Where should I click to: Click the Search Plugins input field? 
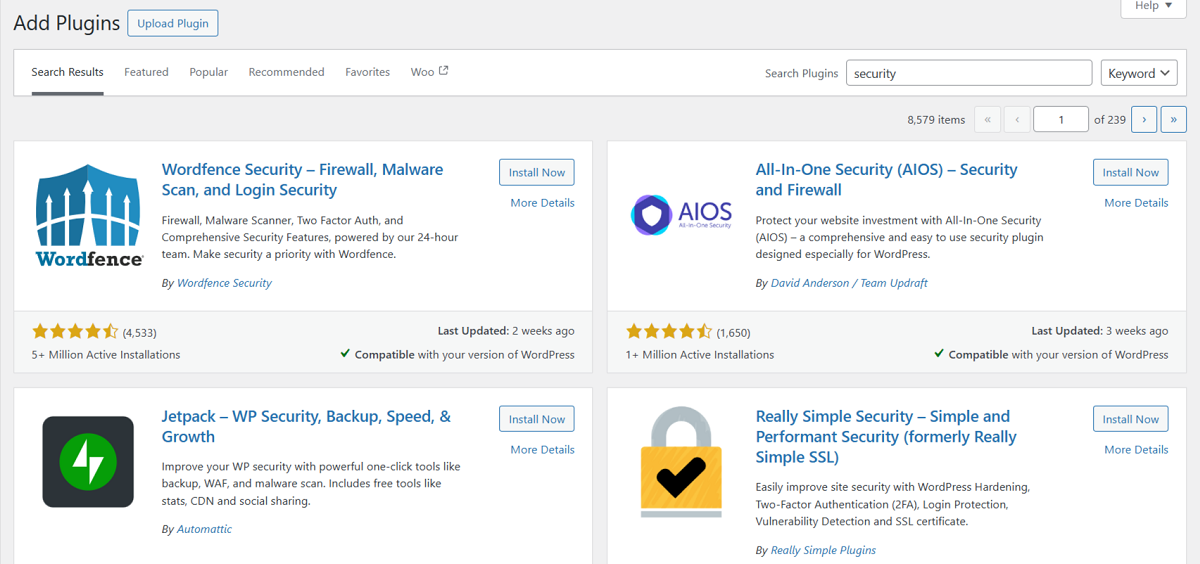969,73
